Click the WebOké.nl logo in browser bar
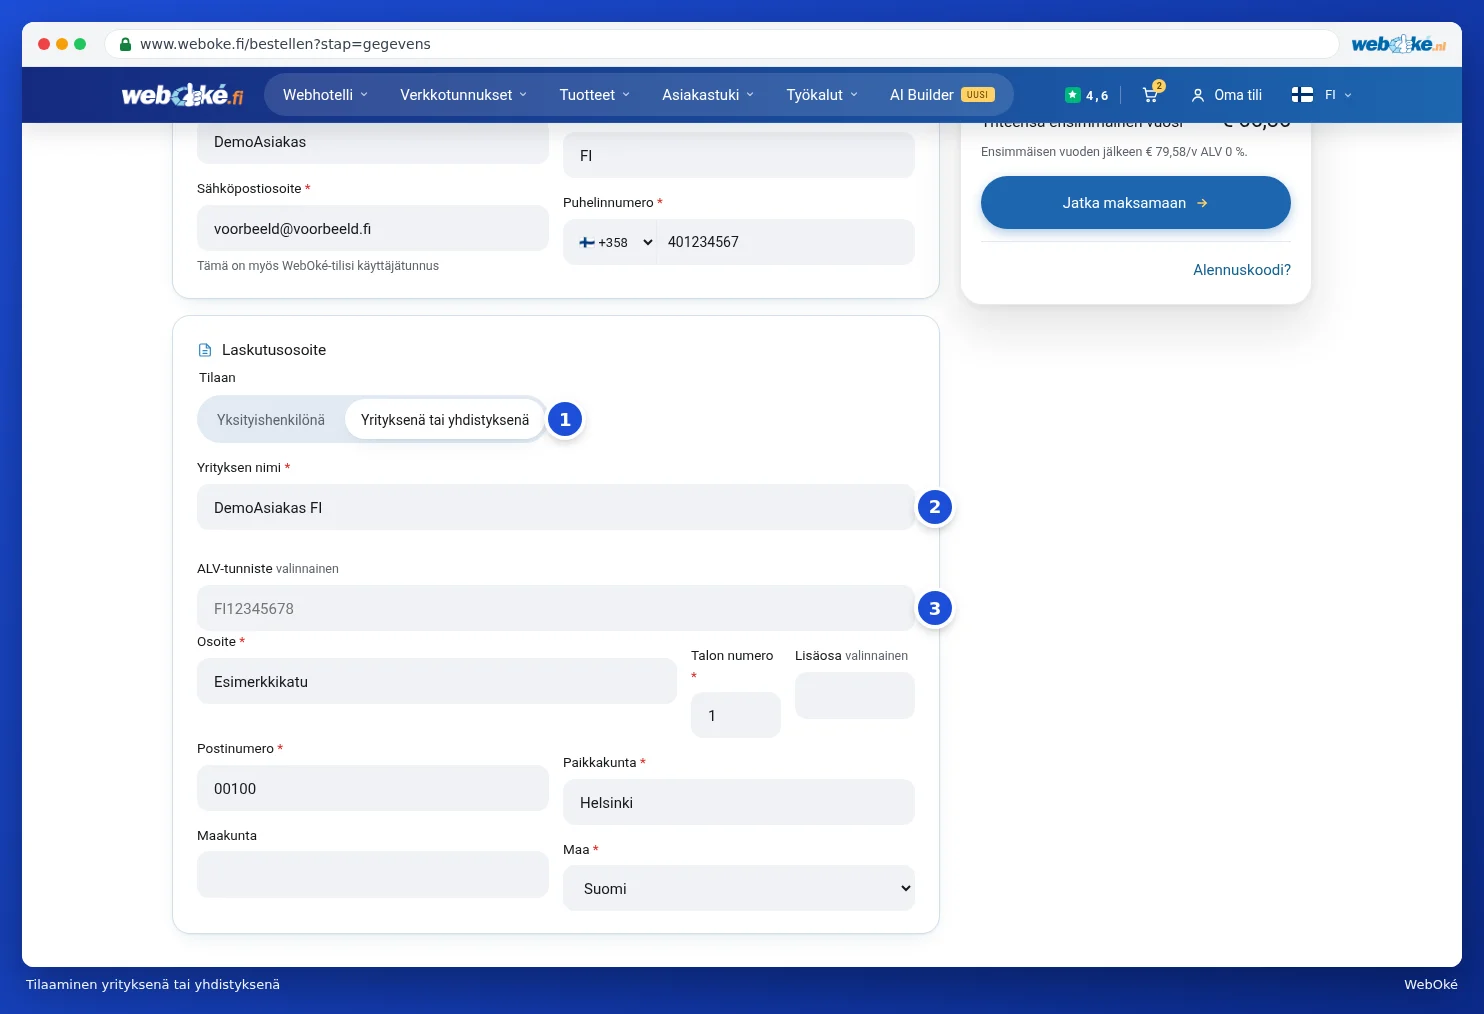This screenshot has height=1014, width=1484. click(x=1398, y=44)
